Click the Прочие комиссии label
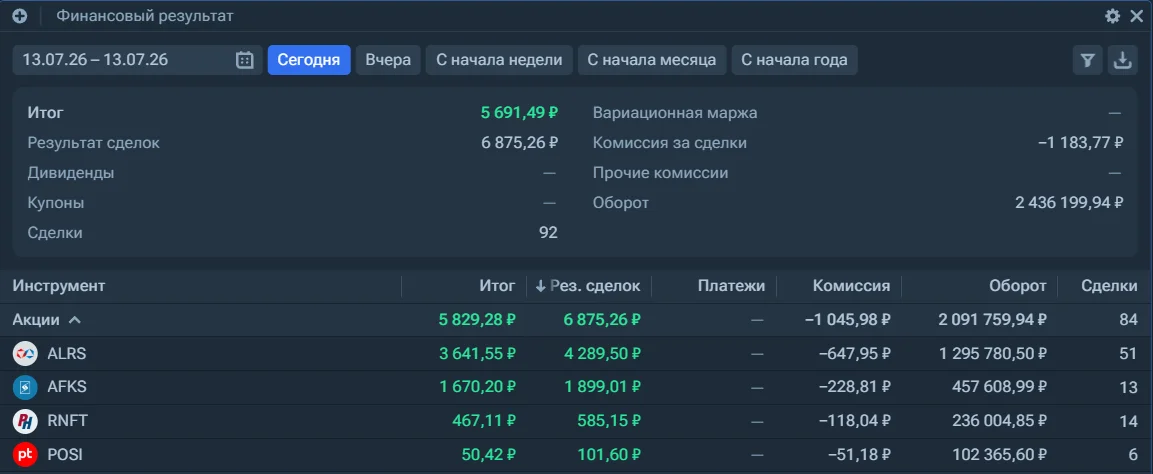 (x=660, y=173)
